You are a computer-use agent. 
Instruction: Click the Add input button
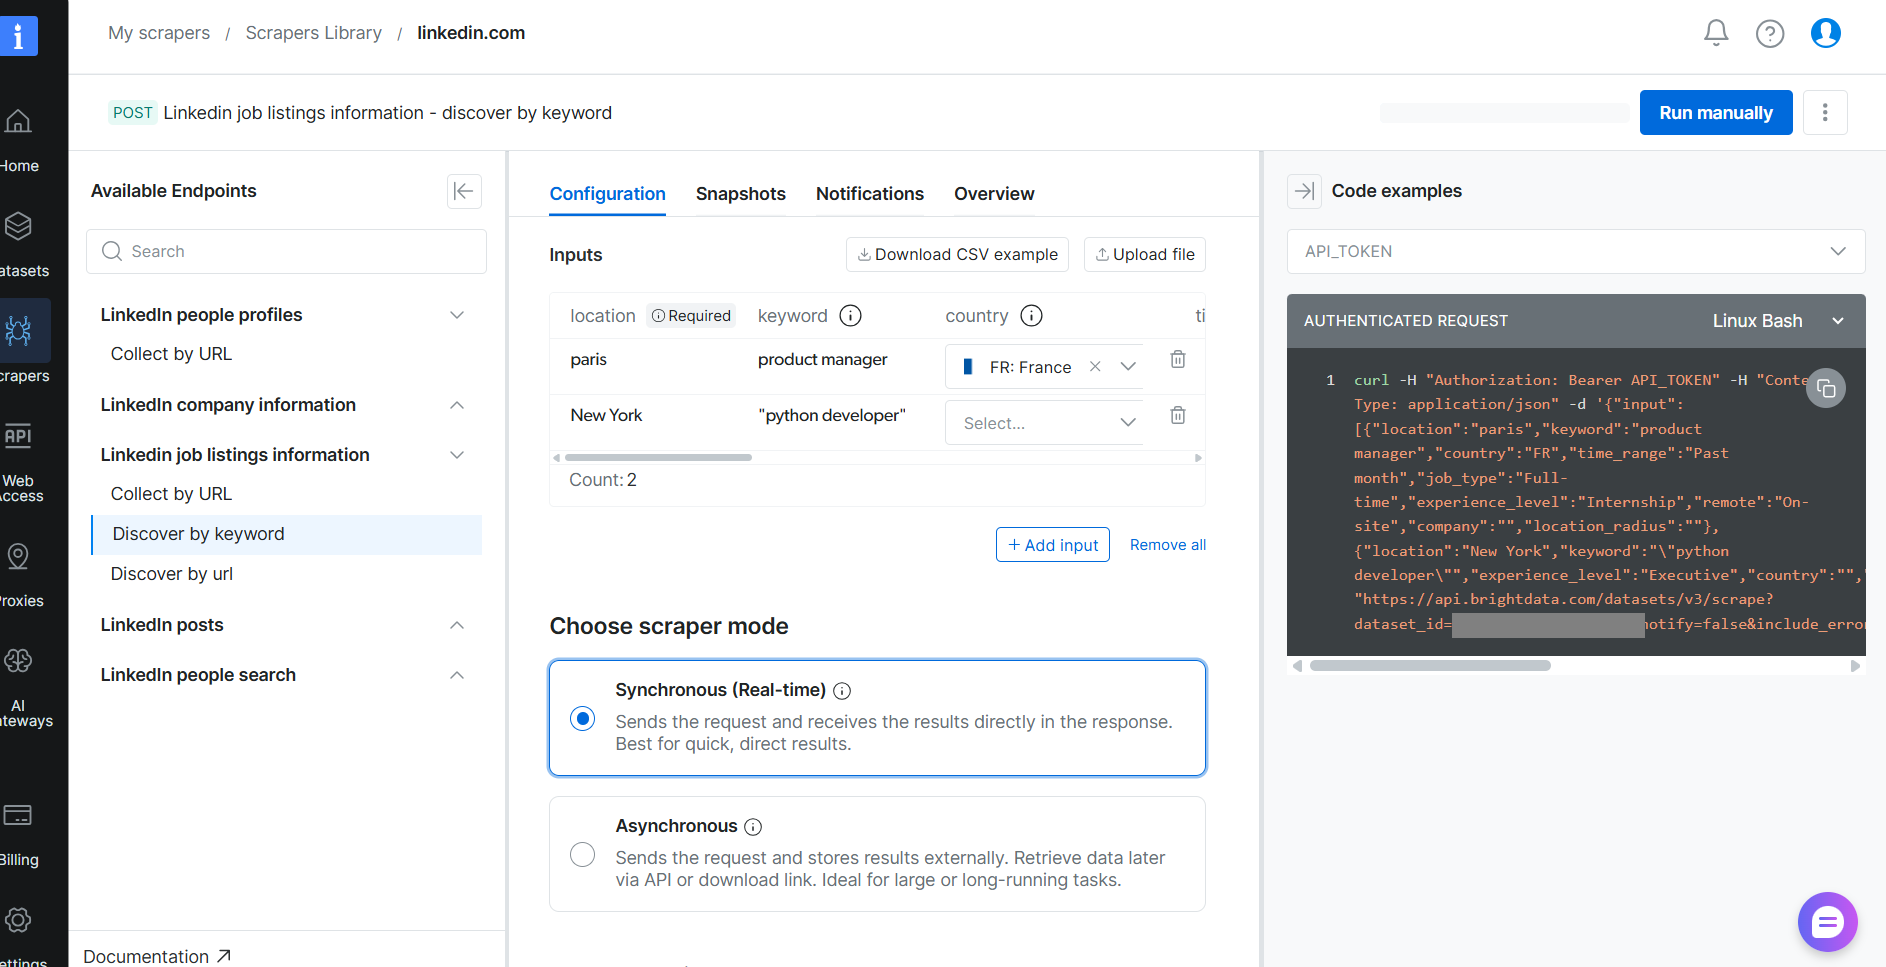point(1052,545)
